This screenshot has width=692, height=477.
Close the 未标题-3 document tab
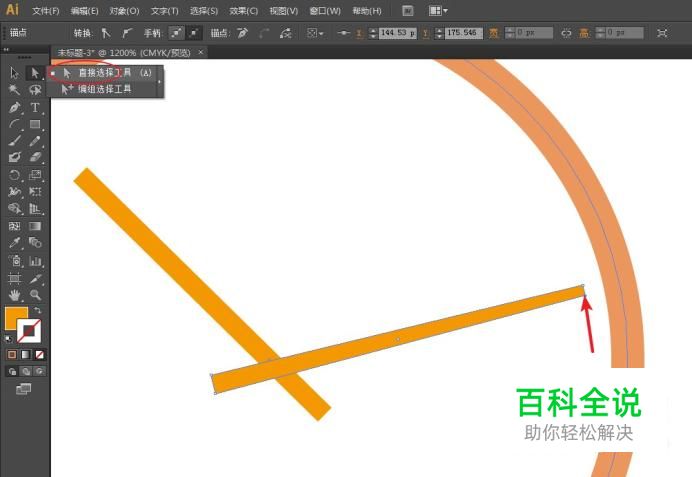click(x=200, y=53)
